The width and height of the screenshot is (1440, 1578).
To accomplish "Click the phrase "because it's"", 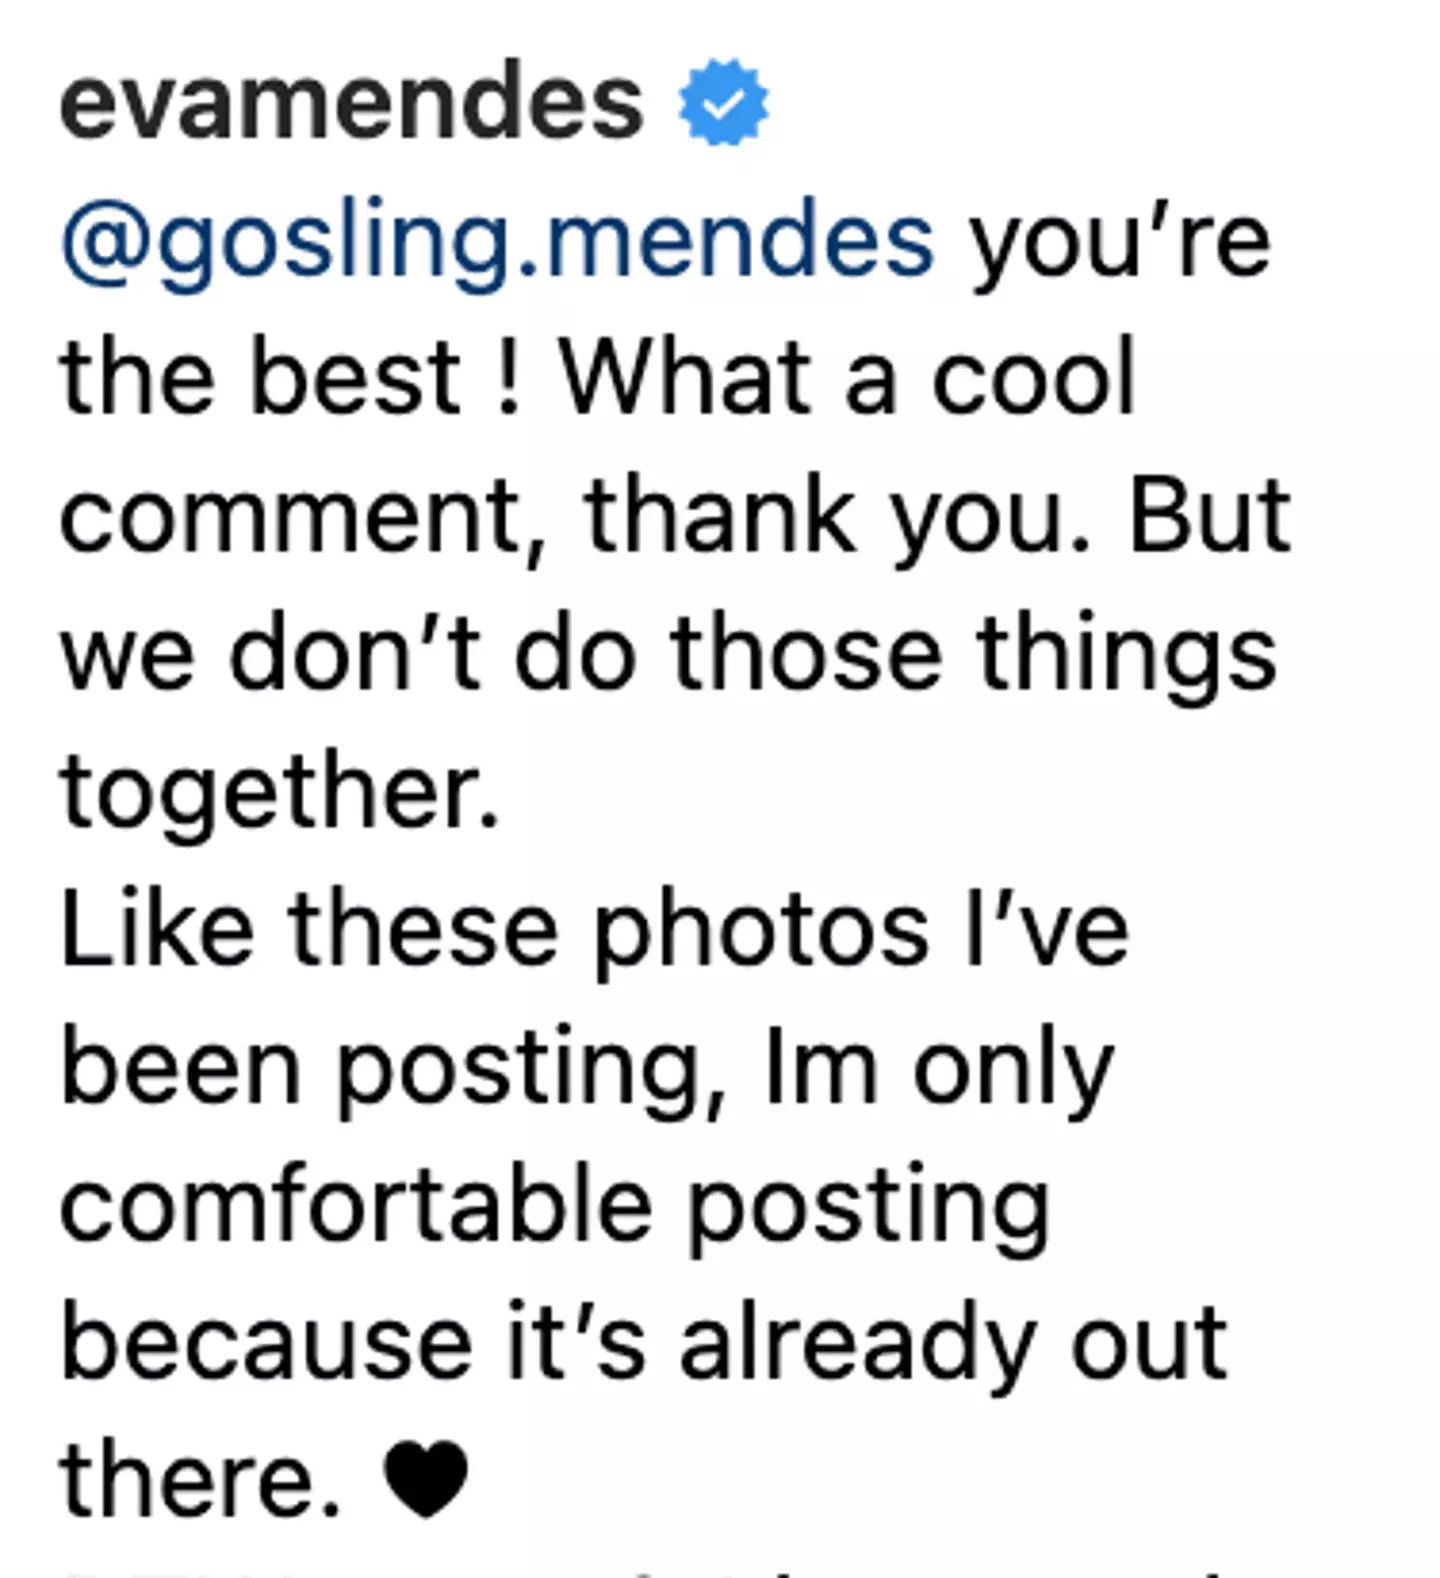I will tap(352, 1343).
